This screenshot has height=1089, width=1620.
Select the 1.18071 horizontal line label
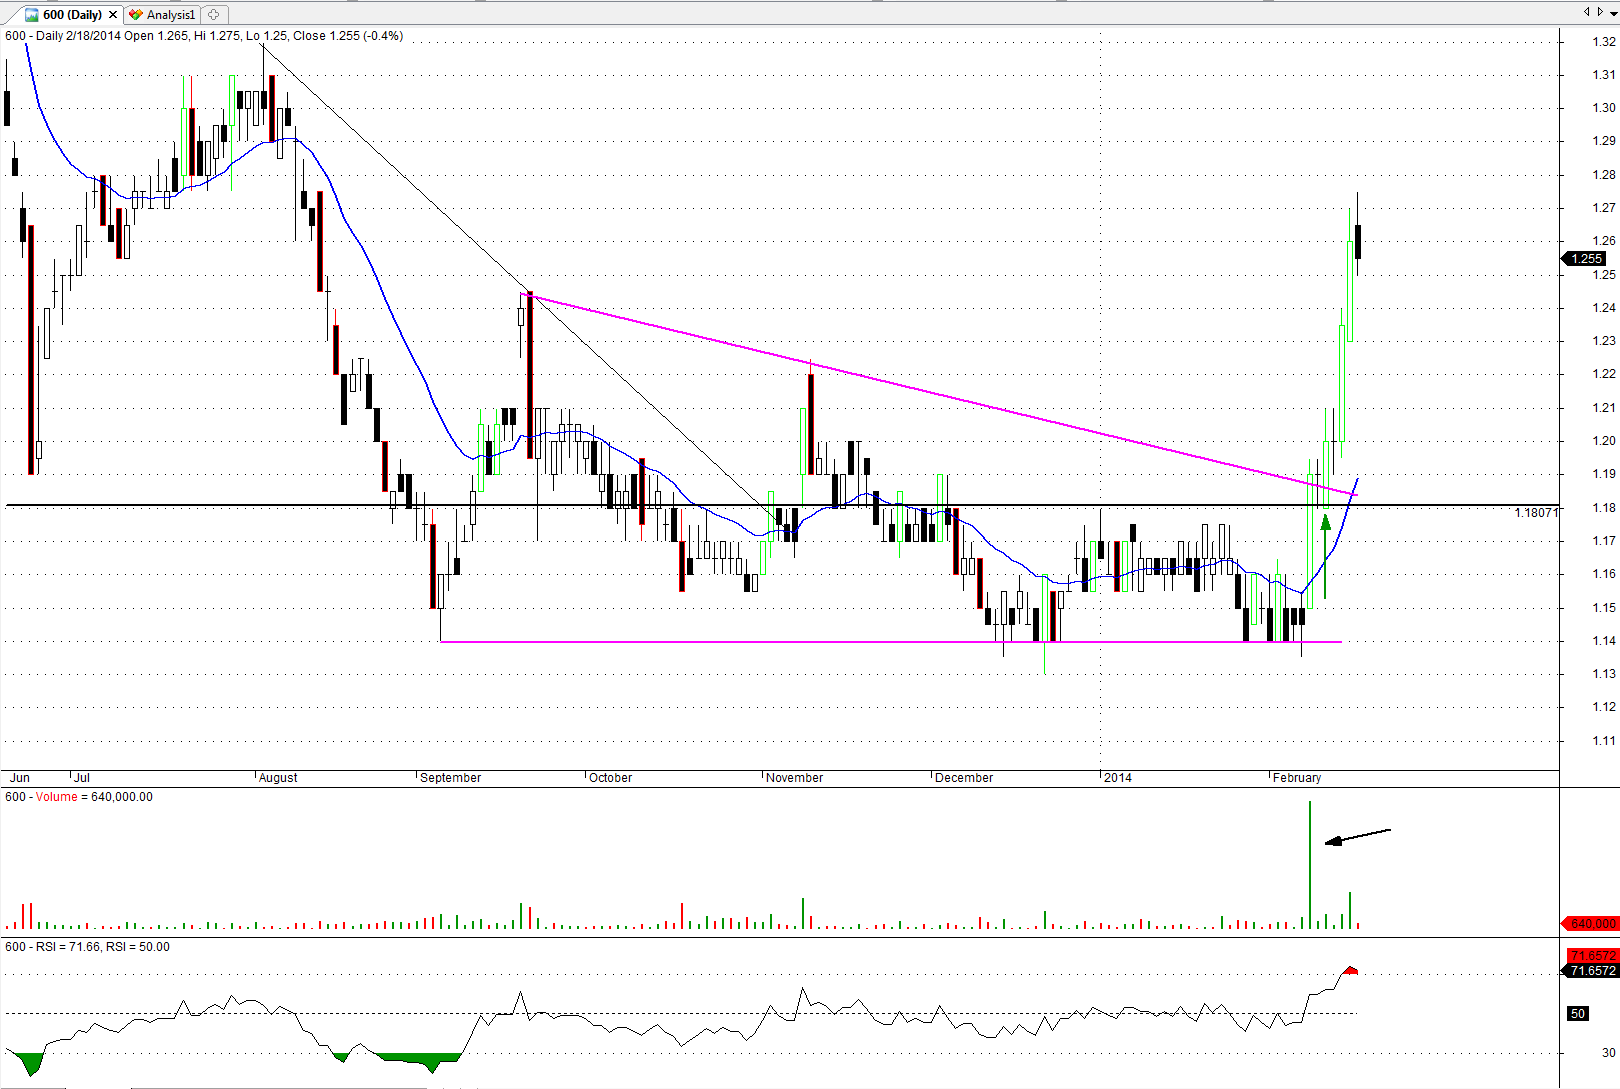(1535, 513)
